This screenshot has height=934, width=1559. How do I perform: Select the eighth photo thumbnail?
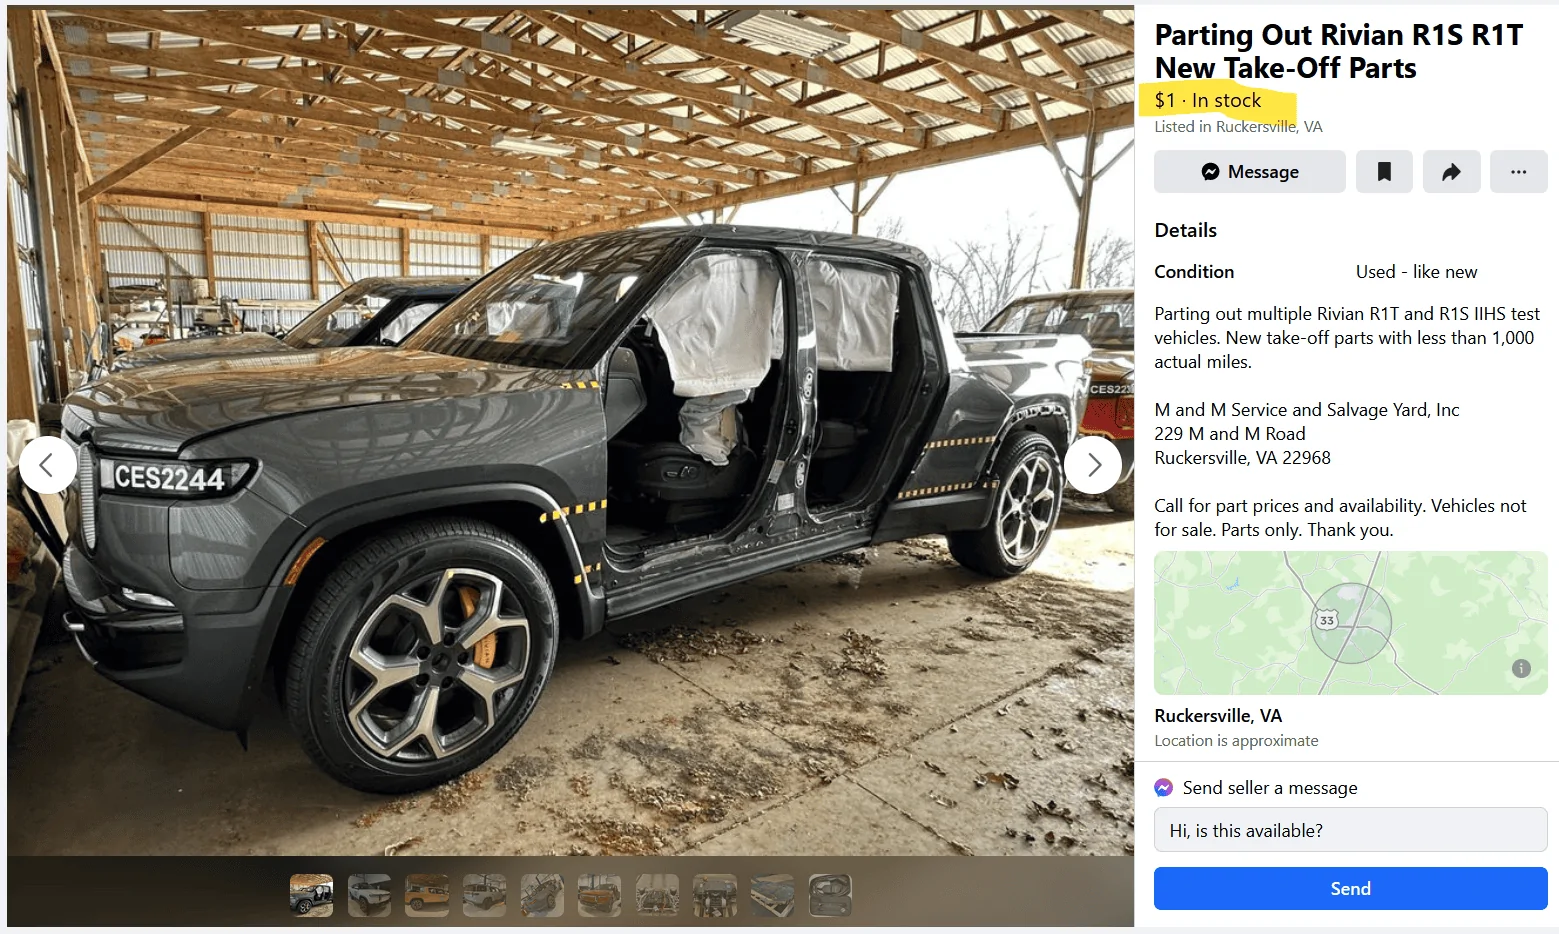click(x=715, y=895)
